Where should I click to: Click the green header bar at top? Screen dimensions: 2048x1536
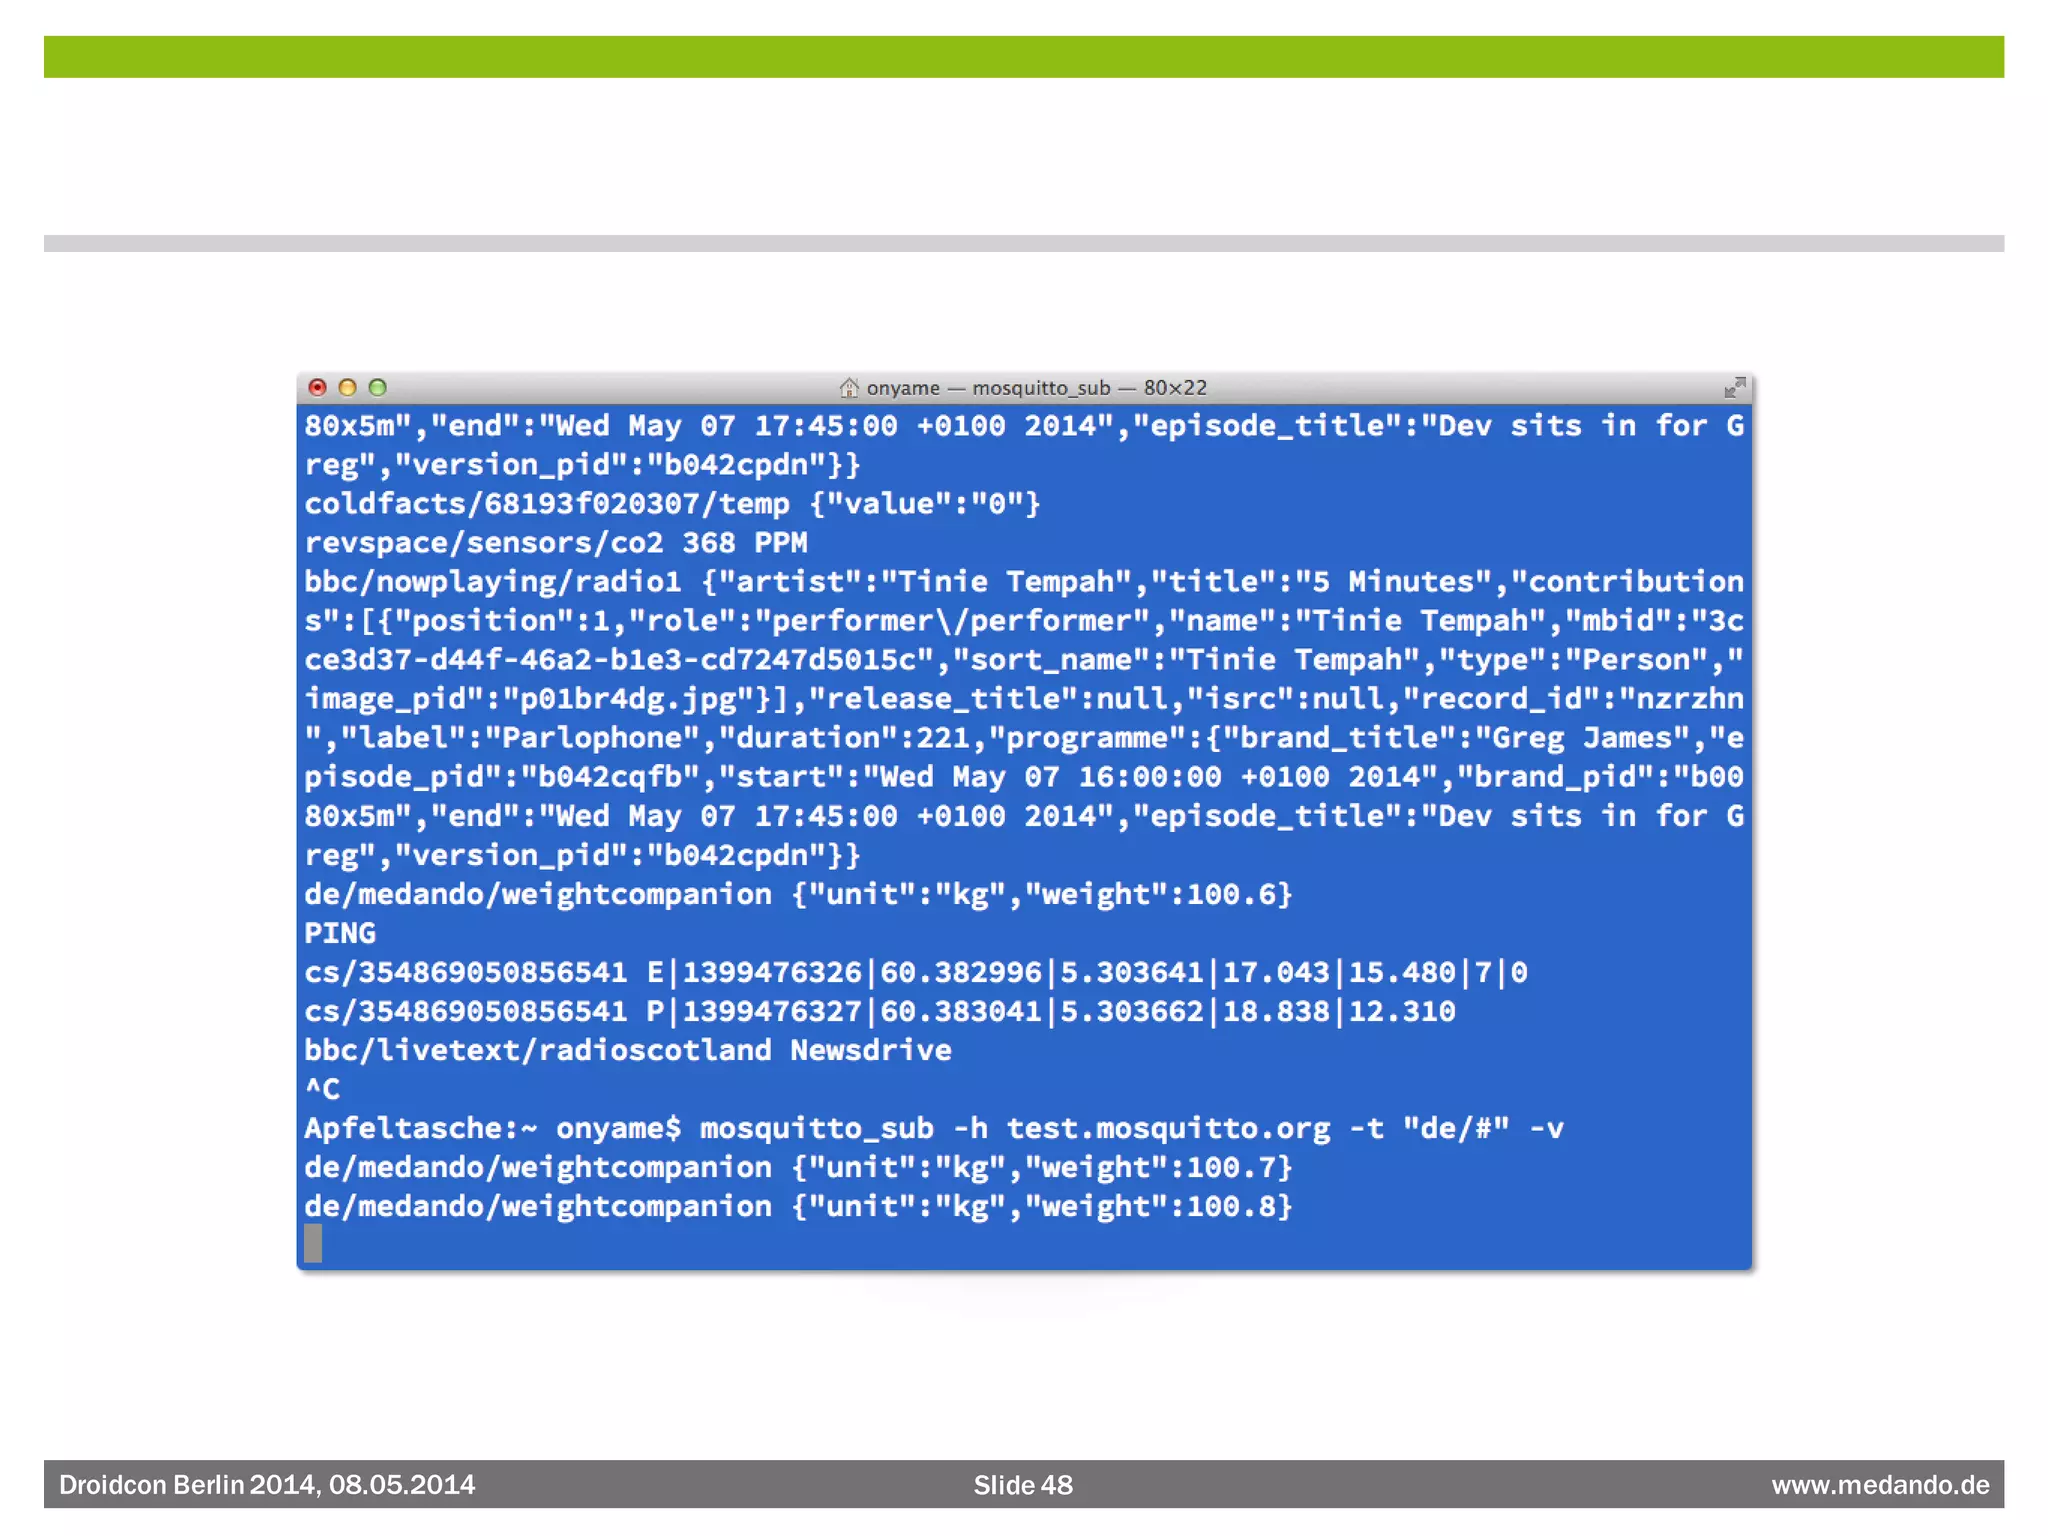[1023, 57]
